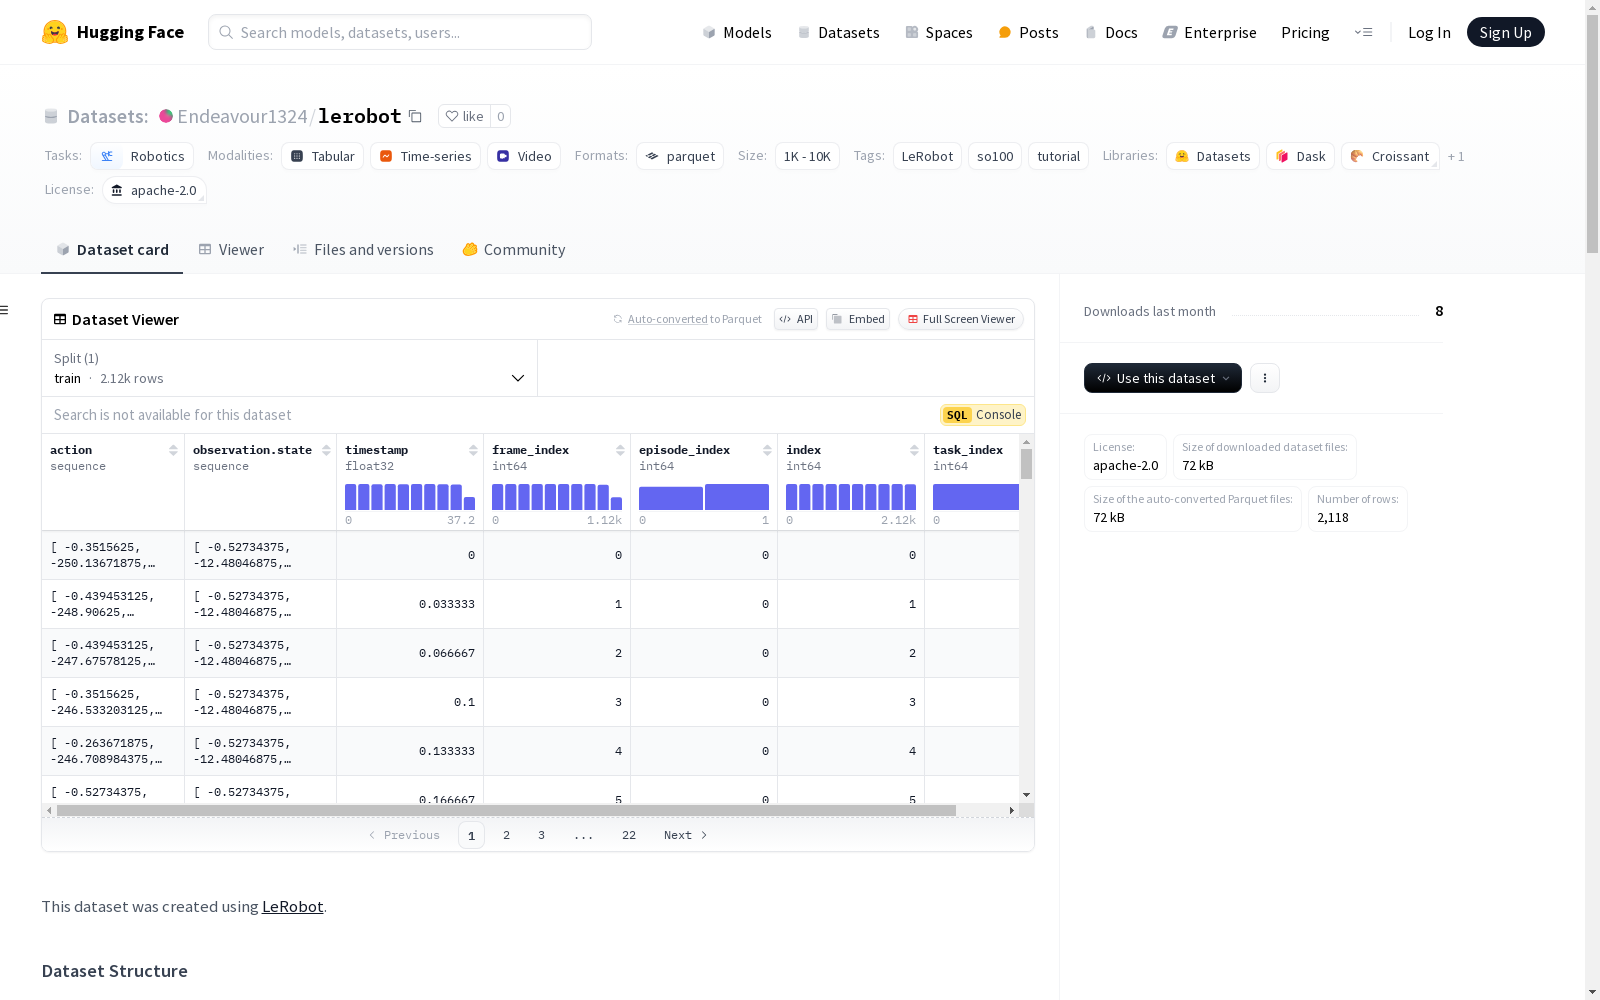Click the table's vertical scrollbar thumb
Screen dimensions: 1600x1000
coord(1026,464)
